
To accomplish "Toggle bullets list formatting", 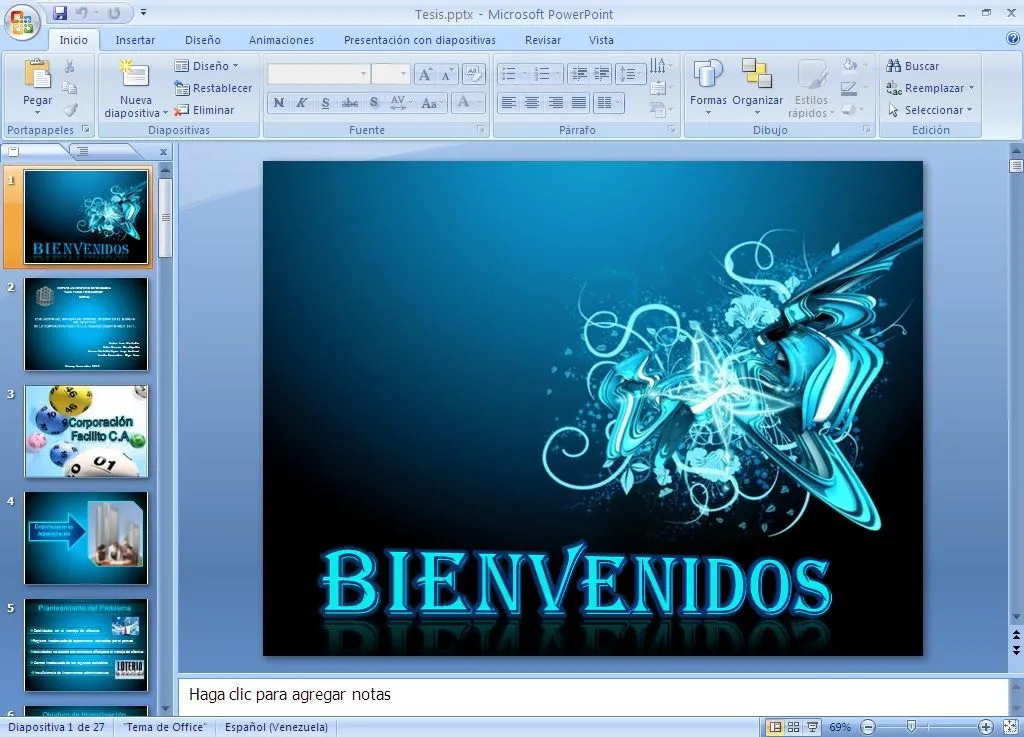I will (x=511, y=72).
